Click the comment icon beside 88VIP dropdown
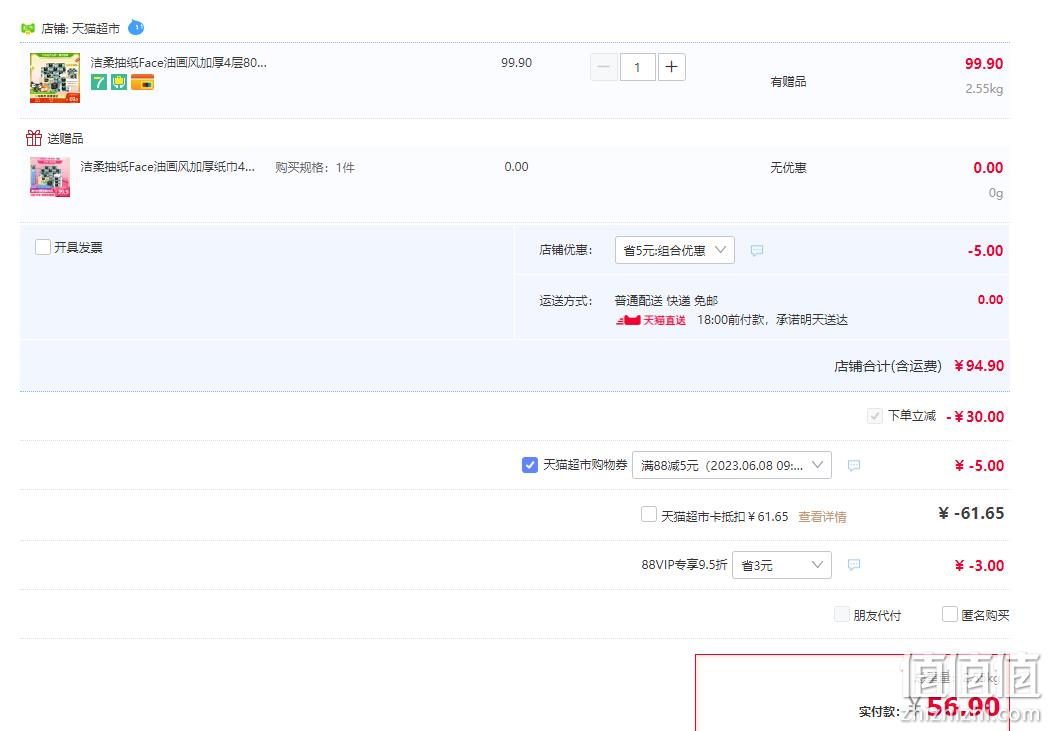 (x=854, y=565)
